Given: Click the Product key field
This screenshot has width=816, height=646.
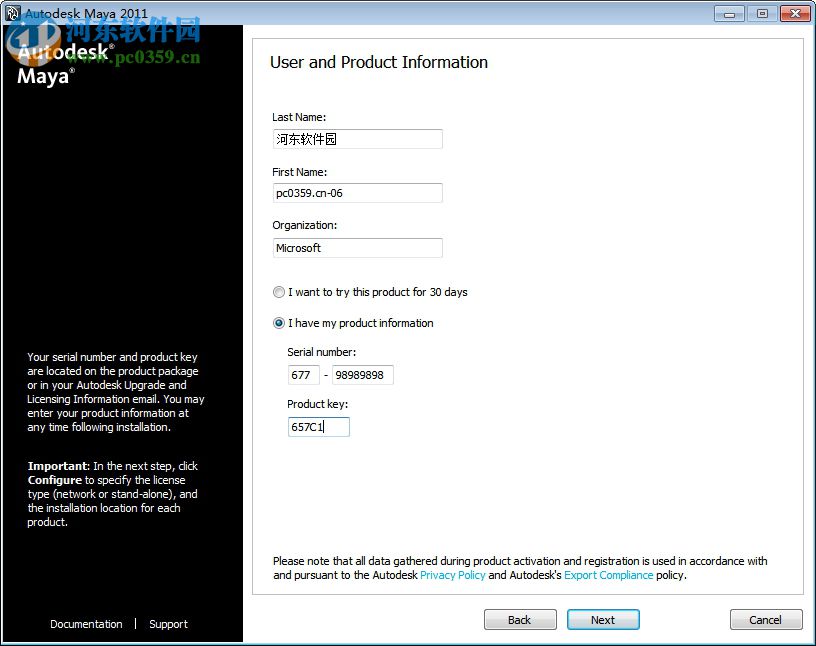Looking at the screenshot, I should 318,427.
